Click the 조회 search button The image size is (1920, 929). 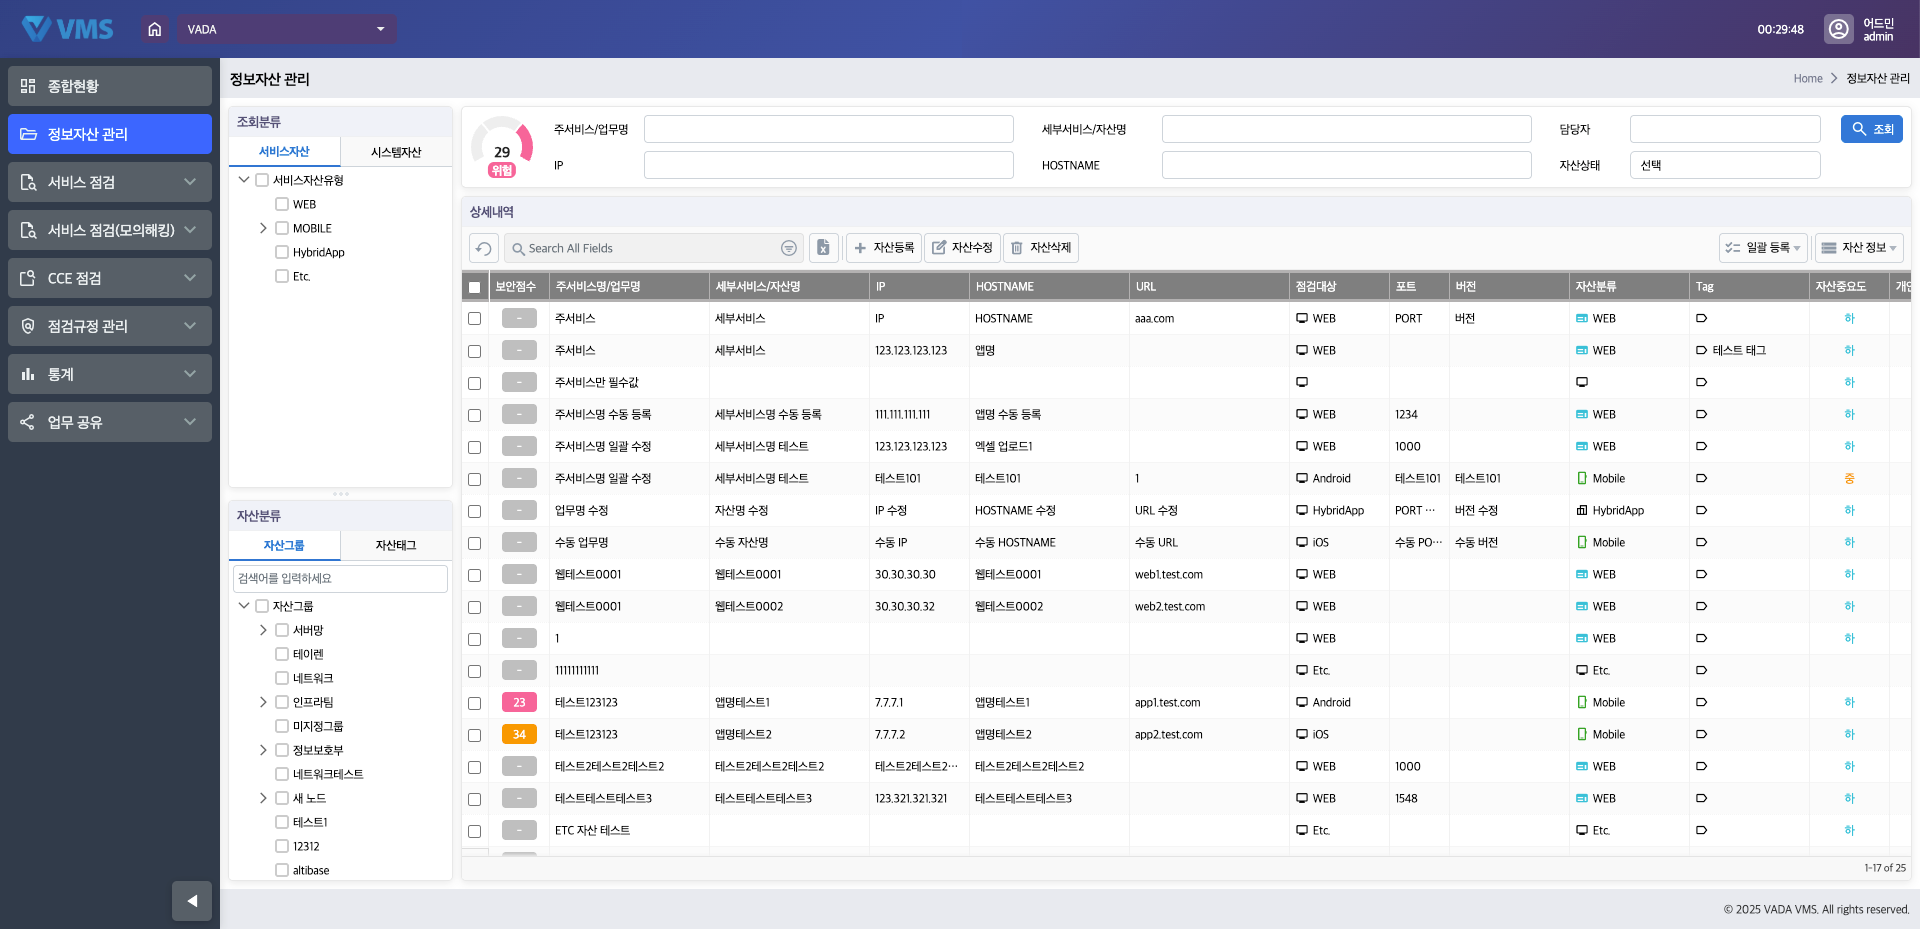click(x=1872, y=129)
